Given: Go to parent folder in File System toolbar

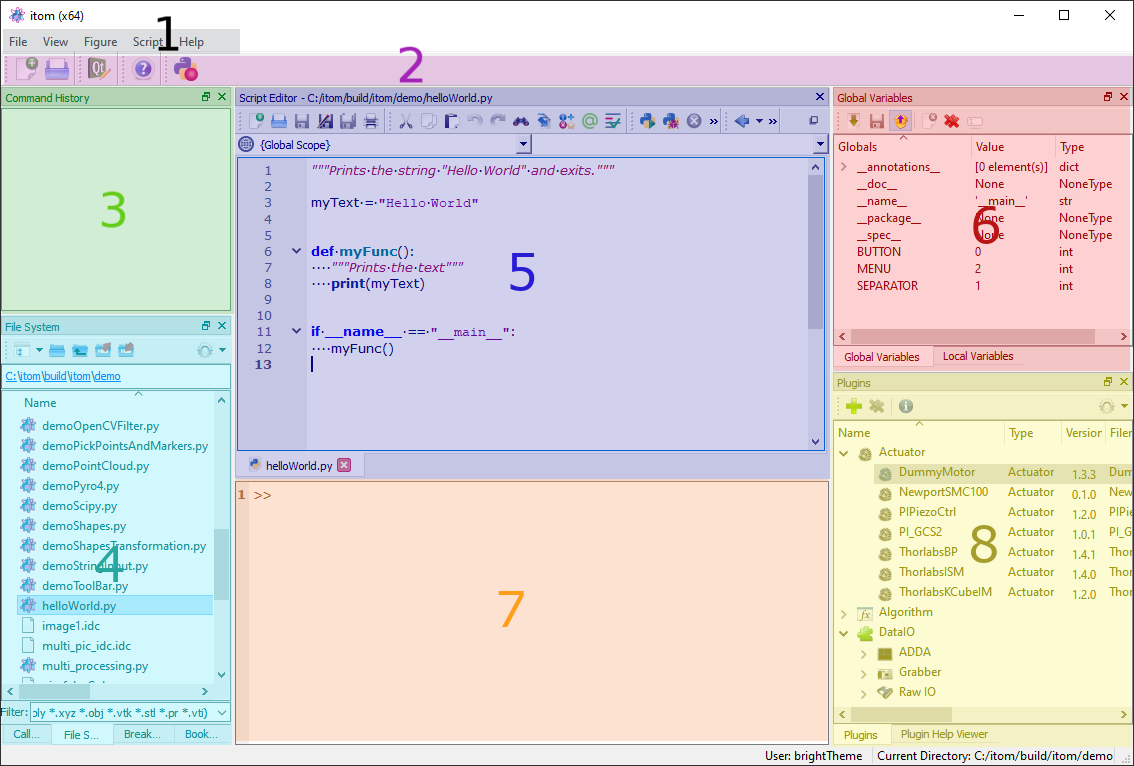Looking at the screenshot, I should (x=80, y=350).
